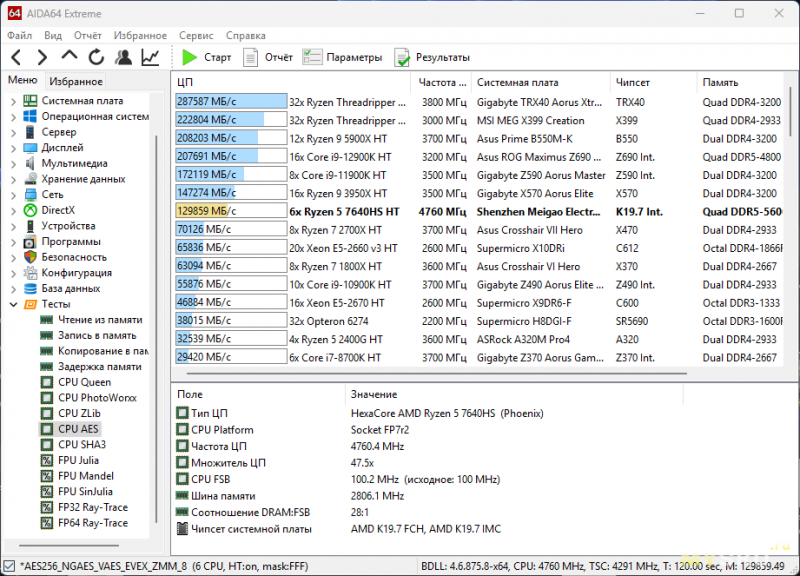Click the 172119 МБ/с result bar
800x576 pixels.
231,174
